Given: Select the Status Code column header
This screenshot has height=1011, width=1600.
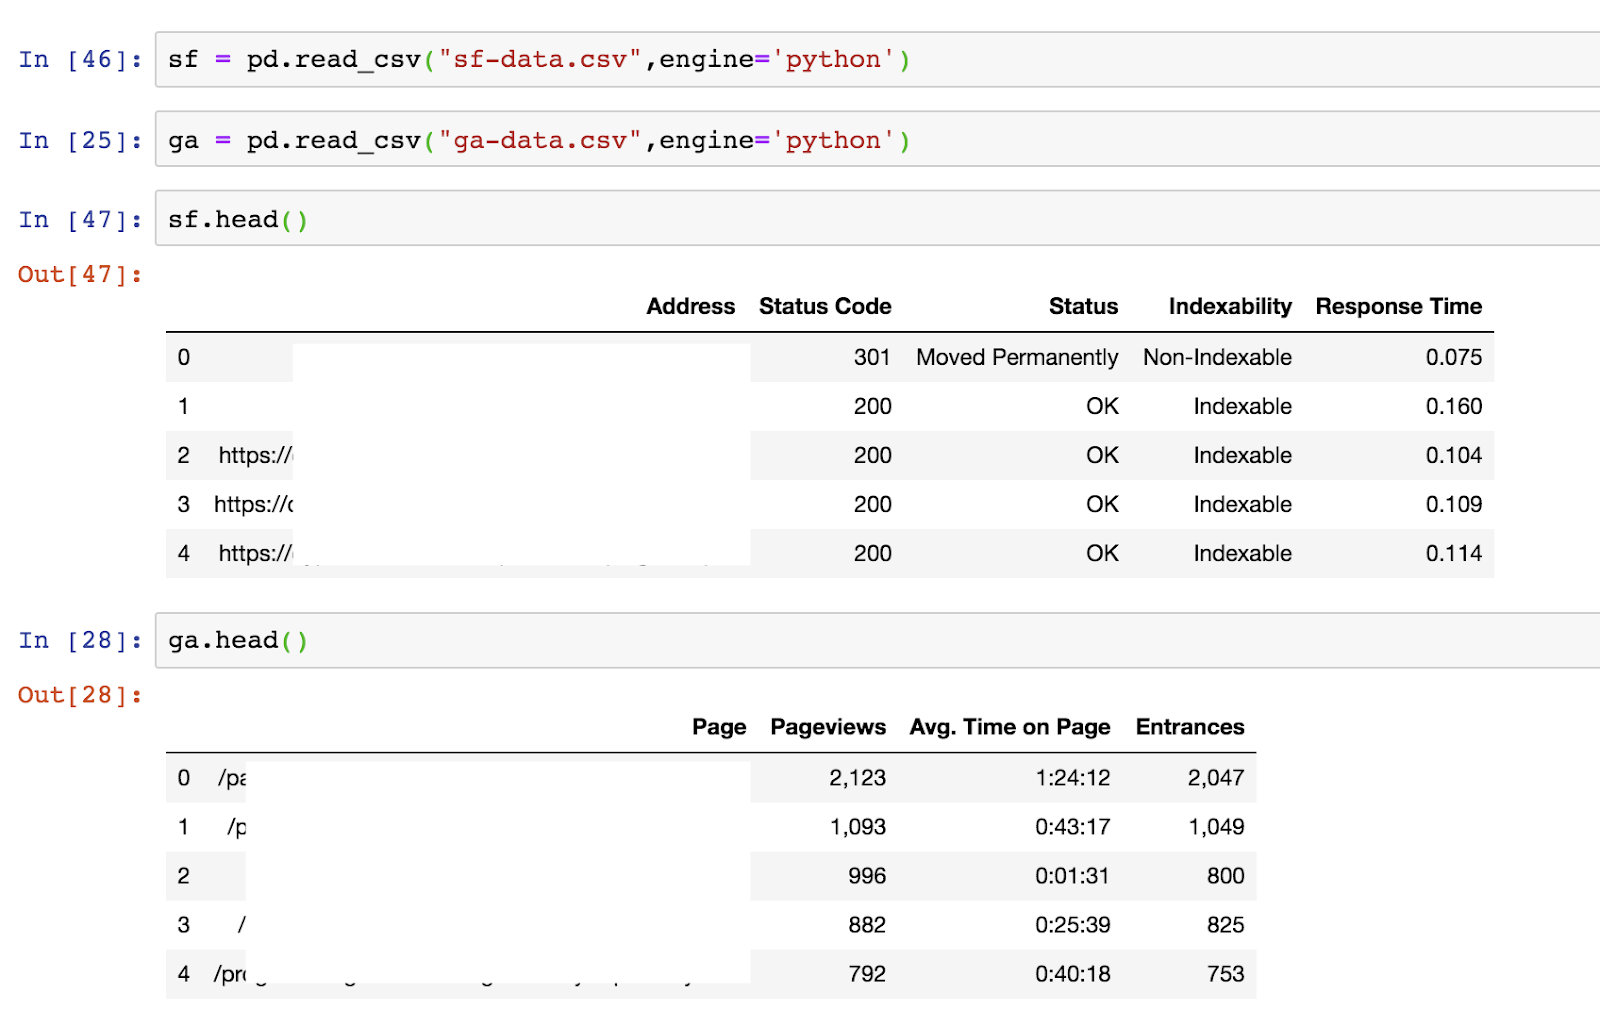Looking at the screenshot, I should pos(825,307).
